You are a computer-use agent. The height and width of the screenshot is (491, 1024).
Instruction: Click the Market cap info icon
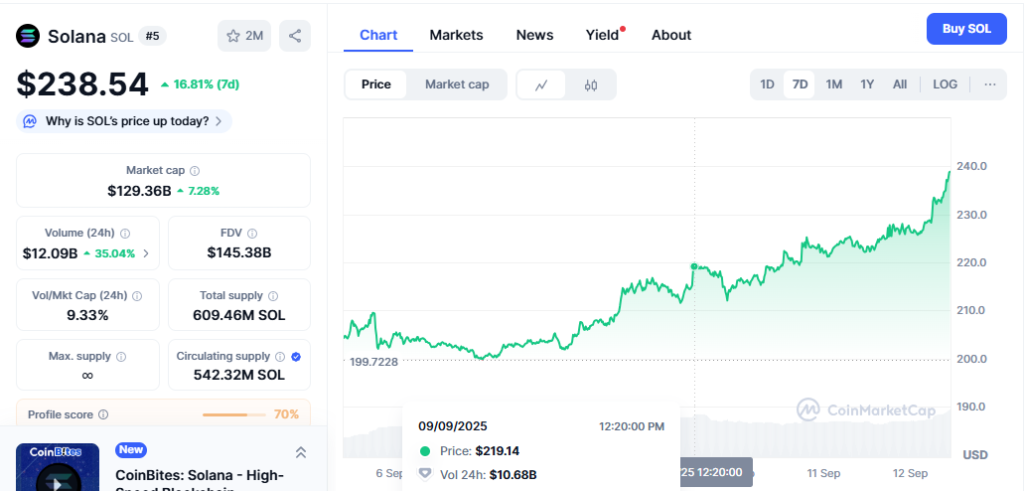[195, 171]
